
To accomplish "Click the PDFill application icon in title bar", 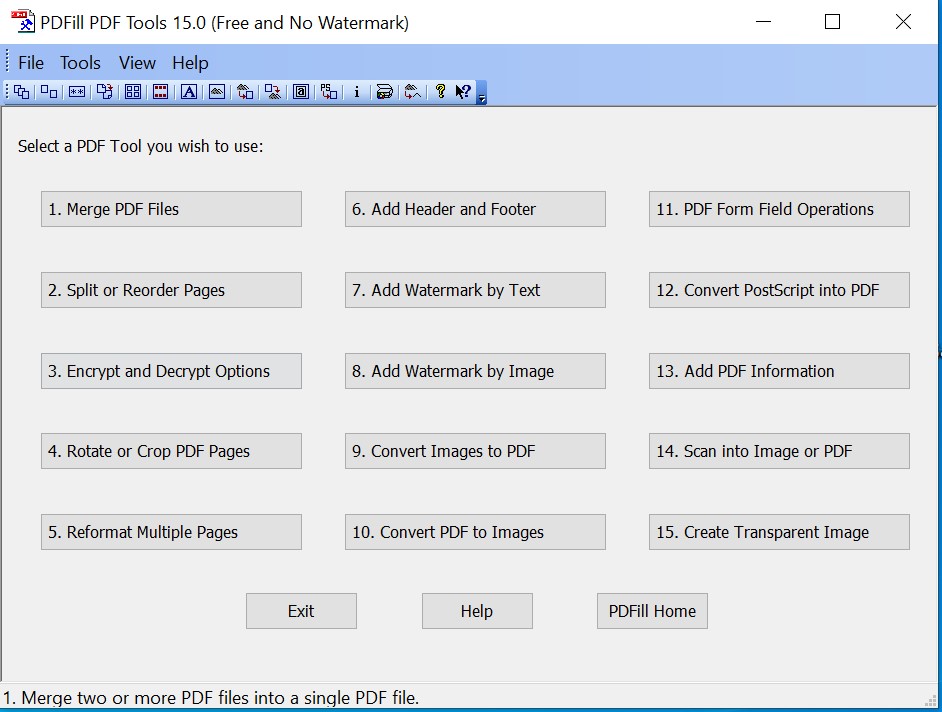I will point(23,22).
